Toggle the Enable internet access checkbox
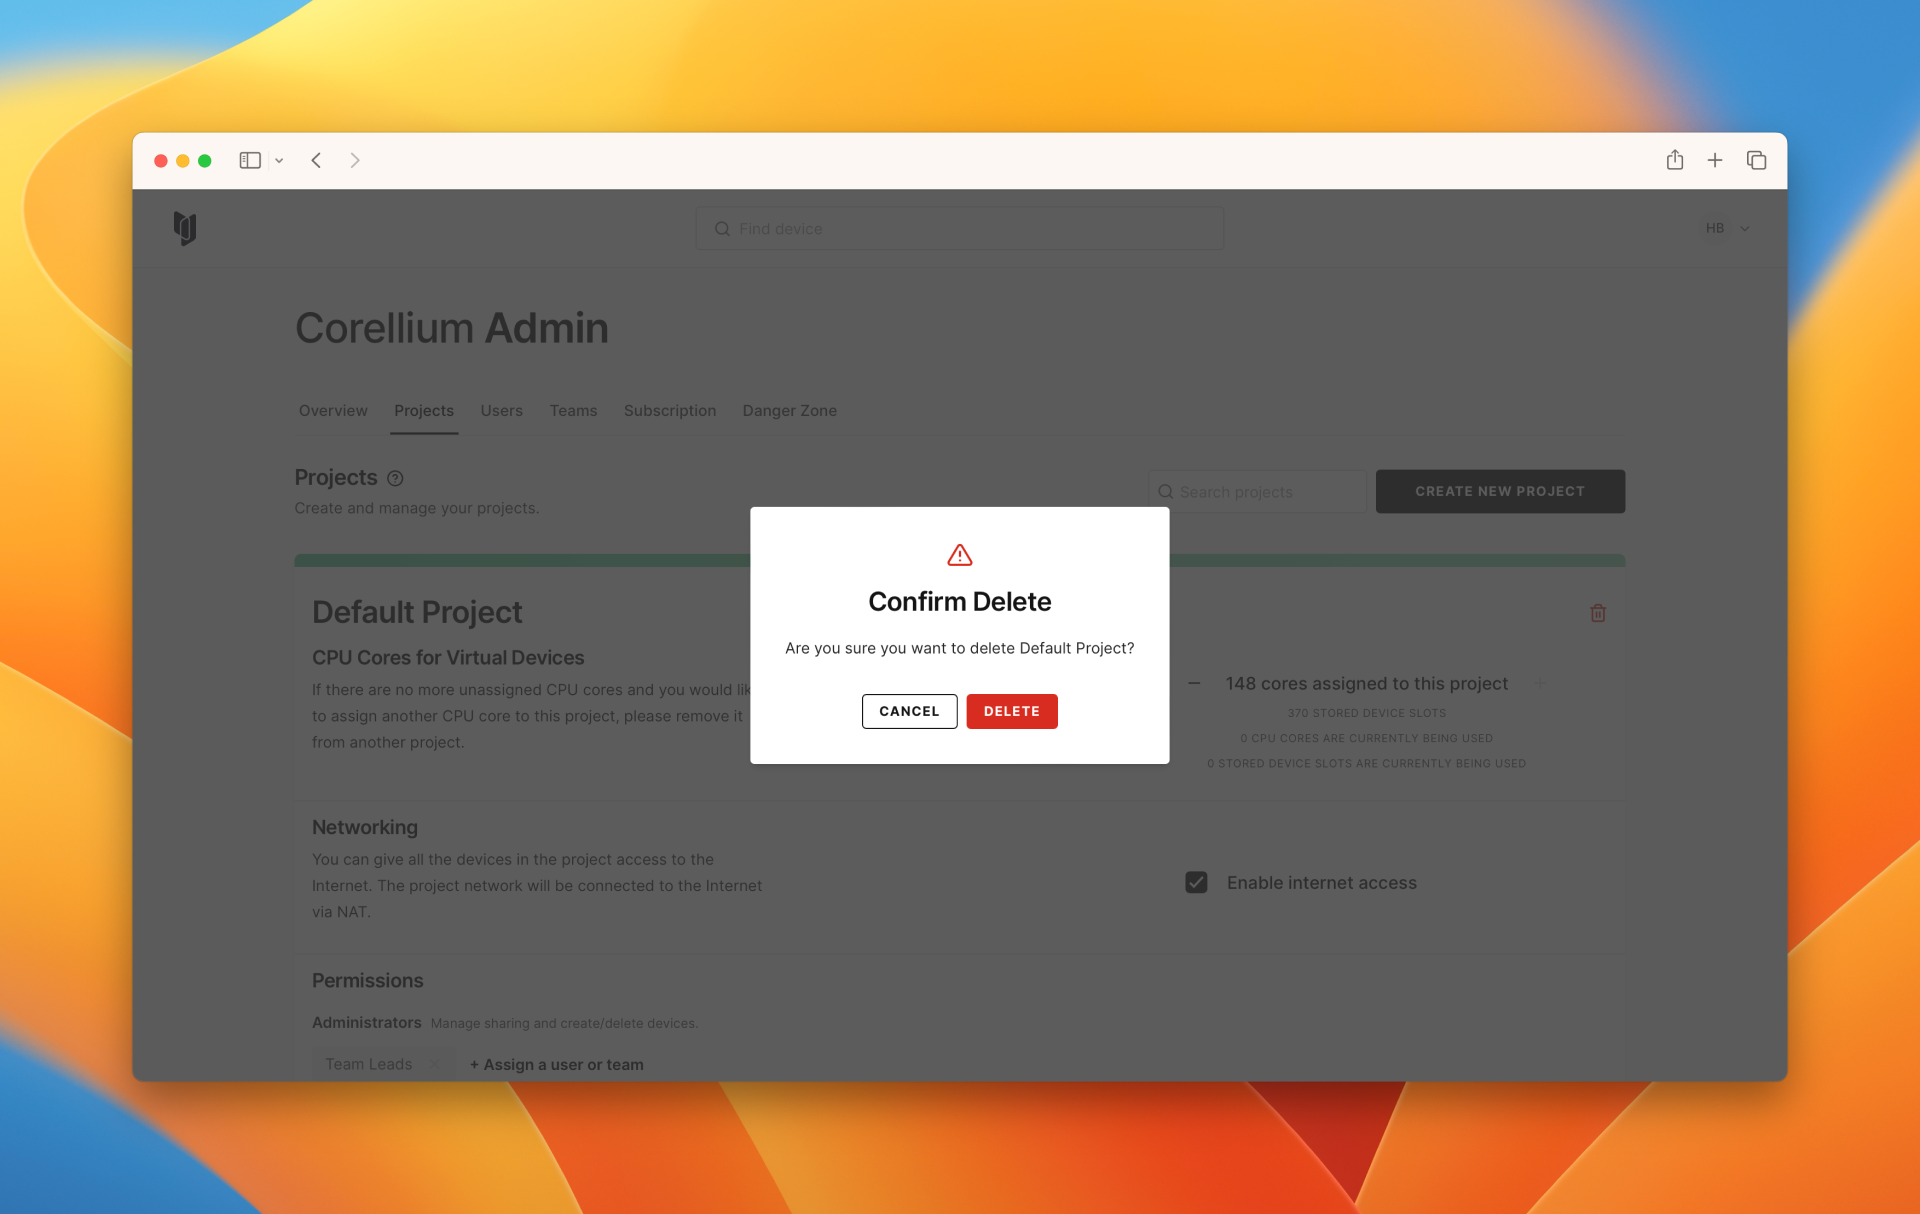 (1197, 883)
